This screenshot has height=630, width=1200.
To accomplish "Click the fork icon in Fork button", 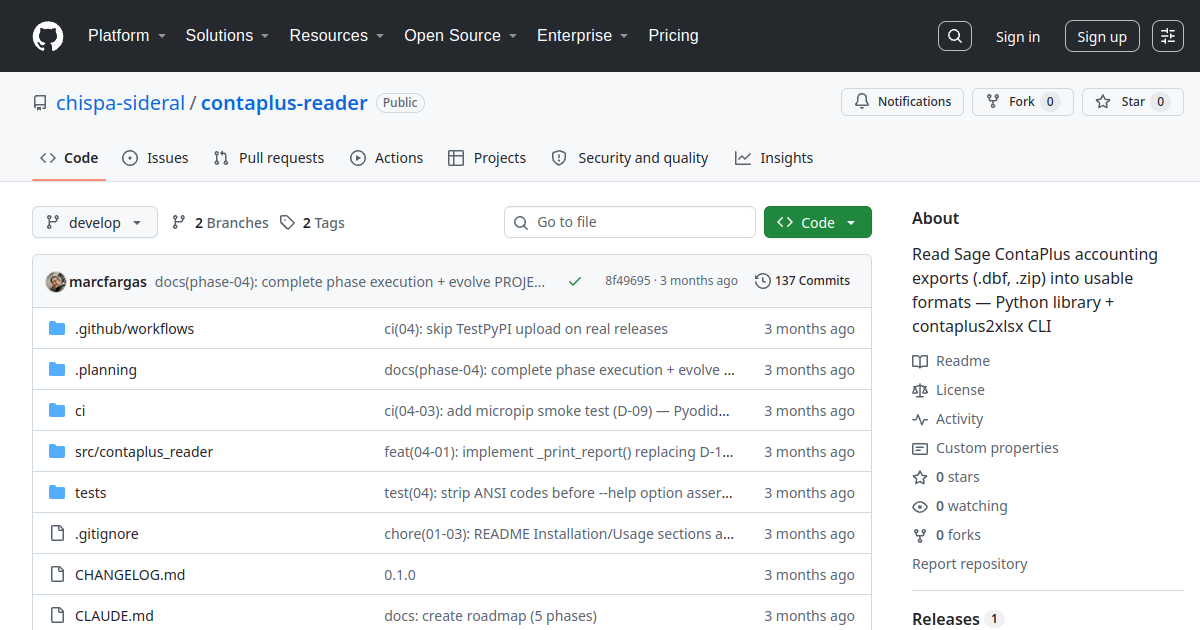I will (x=993, y=102).
